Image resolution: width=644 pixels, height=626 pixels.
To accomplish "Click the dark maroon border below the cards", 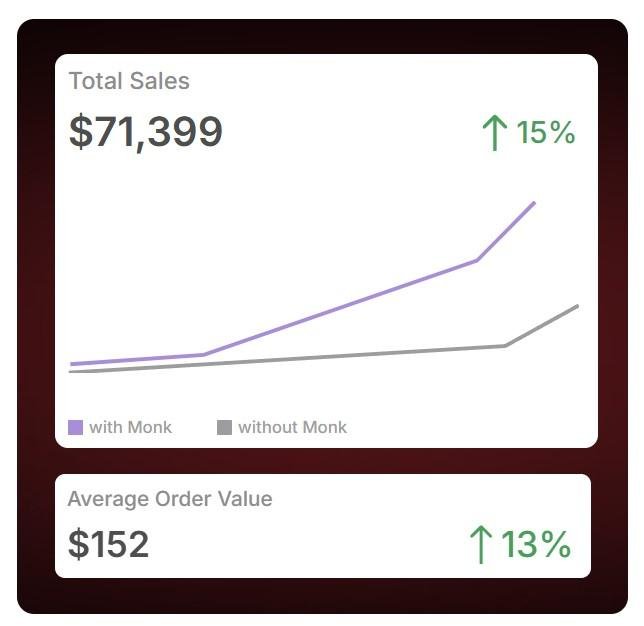I will tap(322, 596).
